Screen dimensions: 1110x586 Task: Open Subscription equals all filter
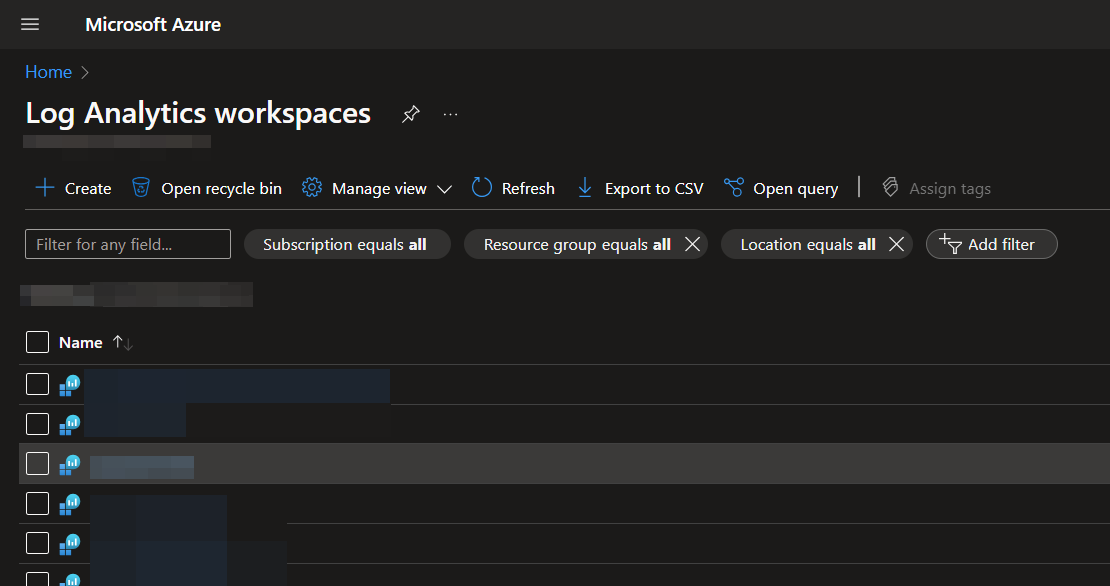tap(347, 244)
